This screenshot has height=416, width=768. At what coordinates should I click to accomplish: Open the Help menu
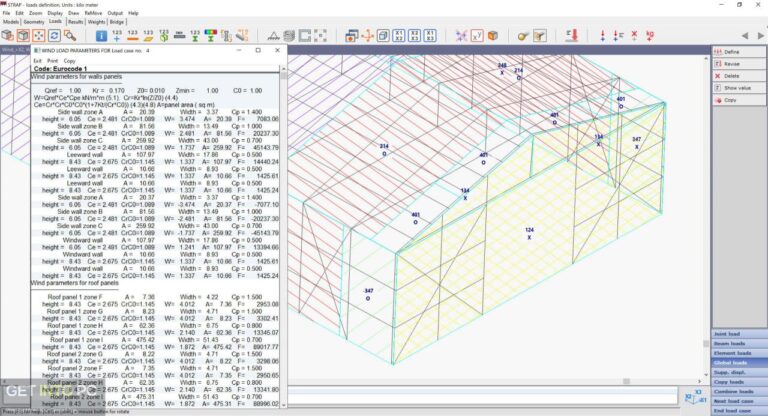[133, 13]
